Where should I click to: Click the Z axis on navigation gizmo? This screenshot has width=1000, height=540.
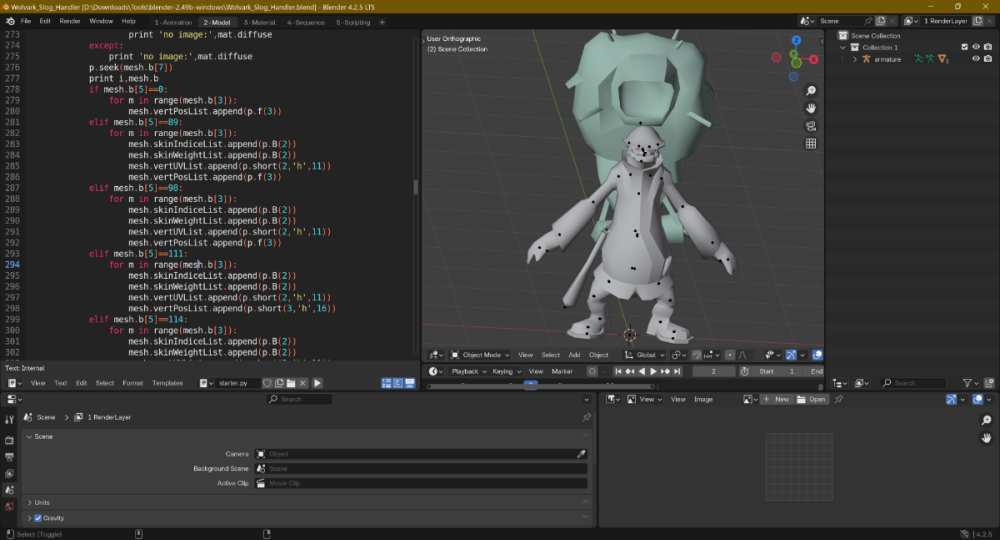coord(796,40)
